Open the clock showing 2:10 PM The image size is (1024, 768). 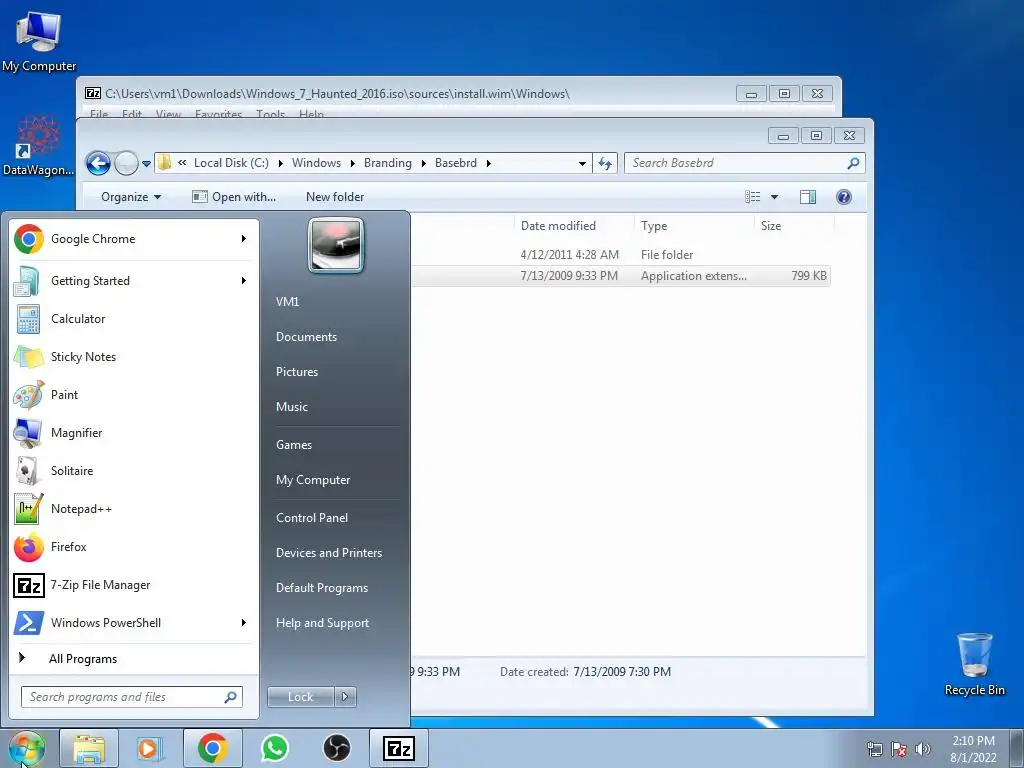pos(973,749)
